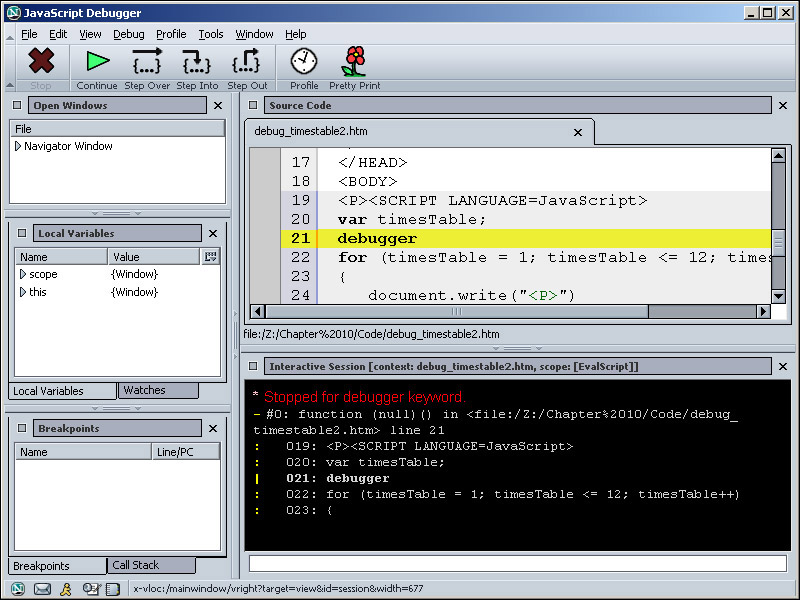
Task: Close the debug_timestable2.htm source tab
Action: pos(577,132)
